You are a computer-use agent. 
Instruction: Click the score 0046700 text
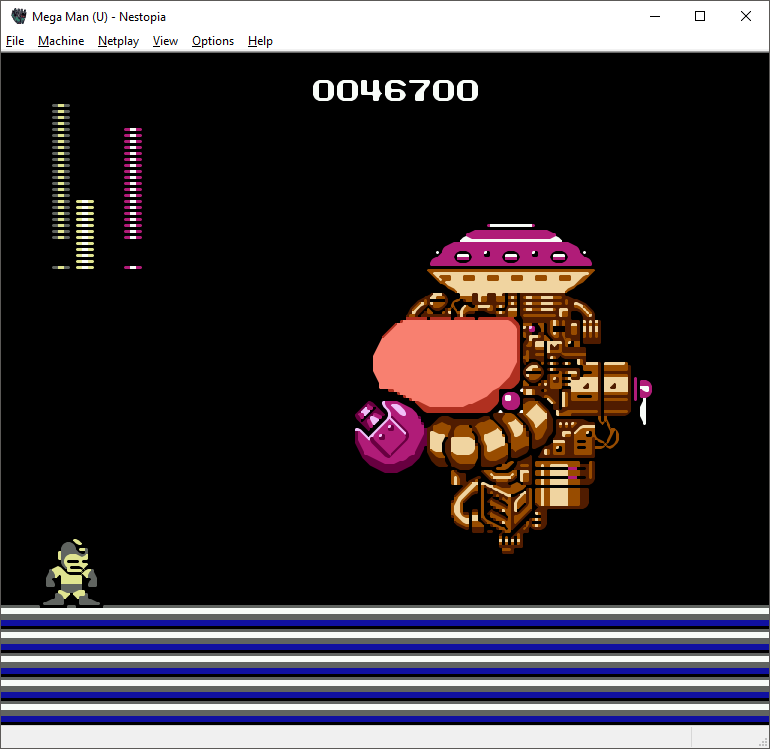pyautogui.click(x=395, y=90)
